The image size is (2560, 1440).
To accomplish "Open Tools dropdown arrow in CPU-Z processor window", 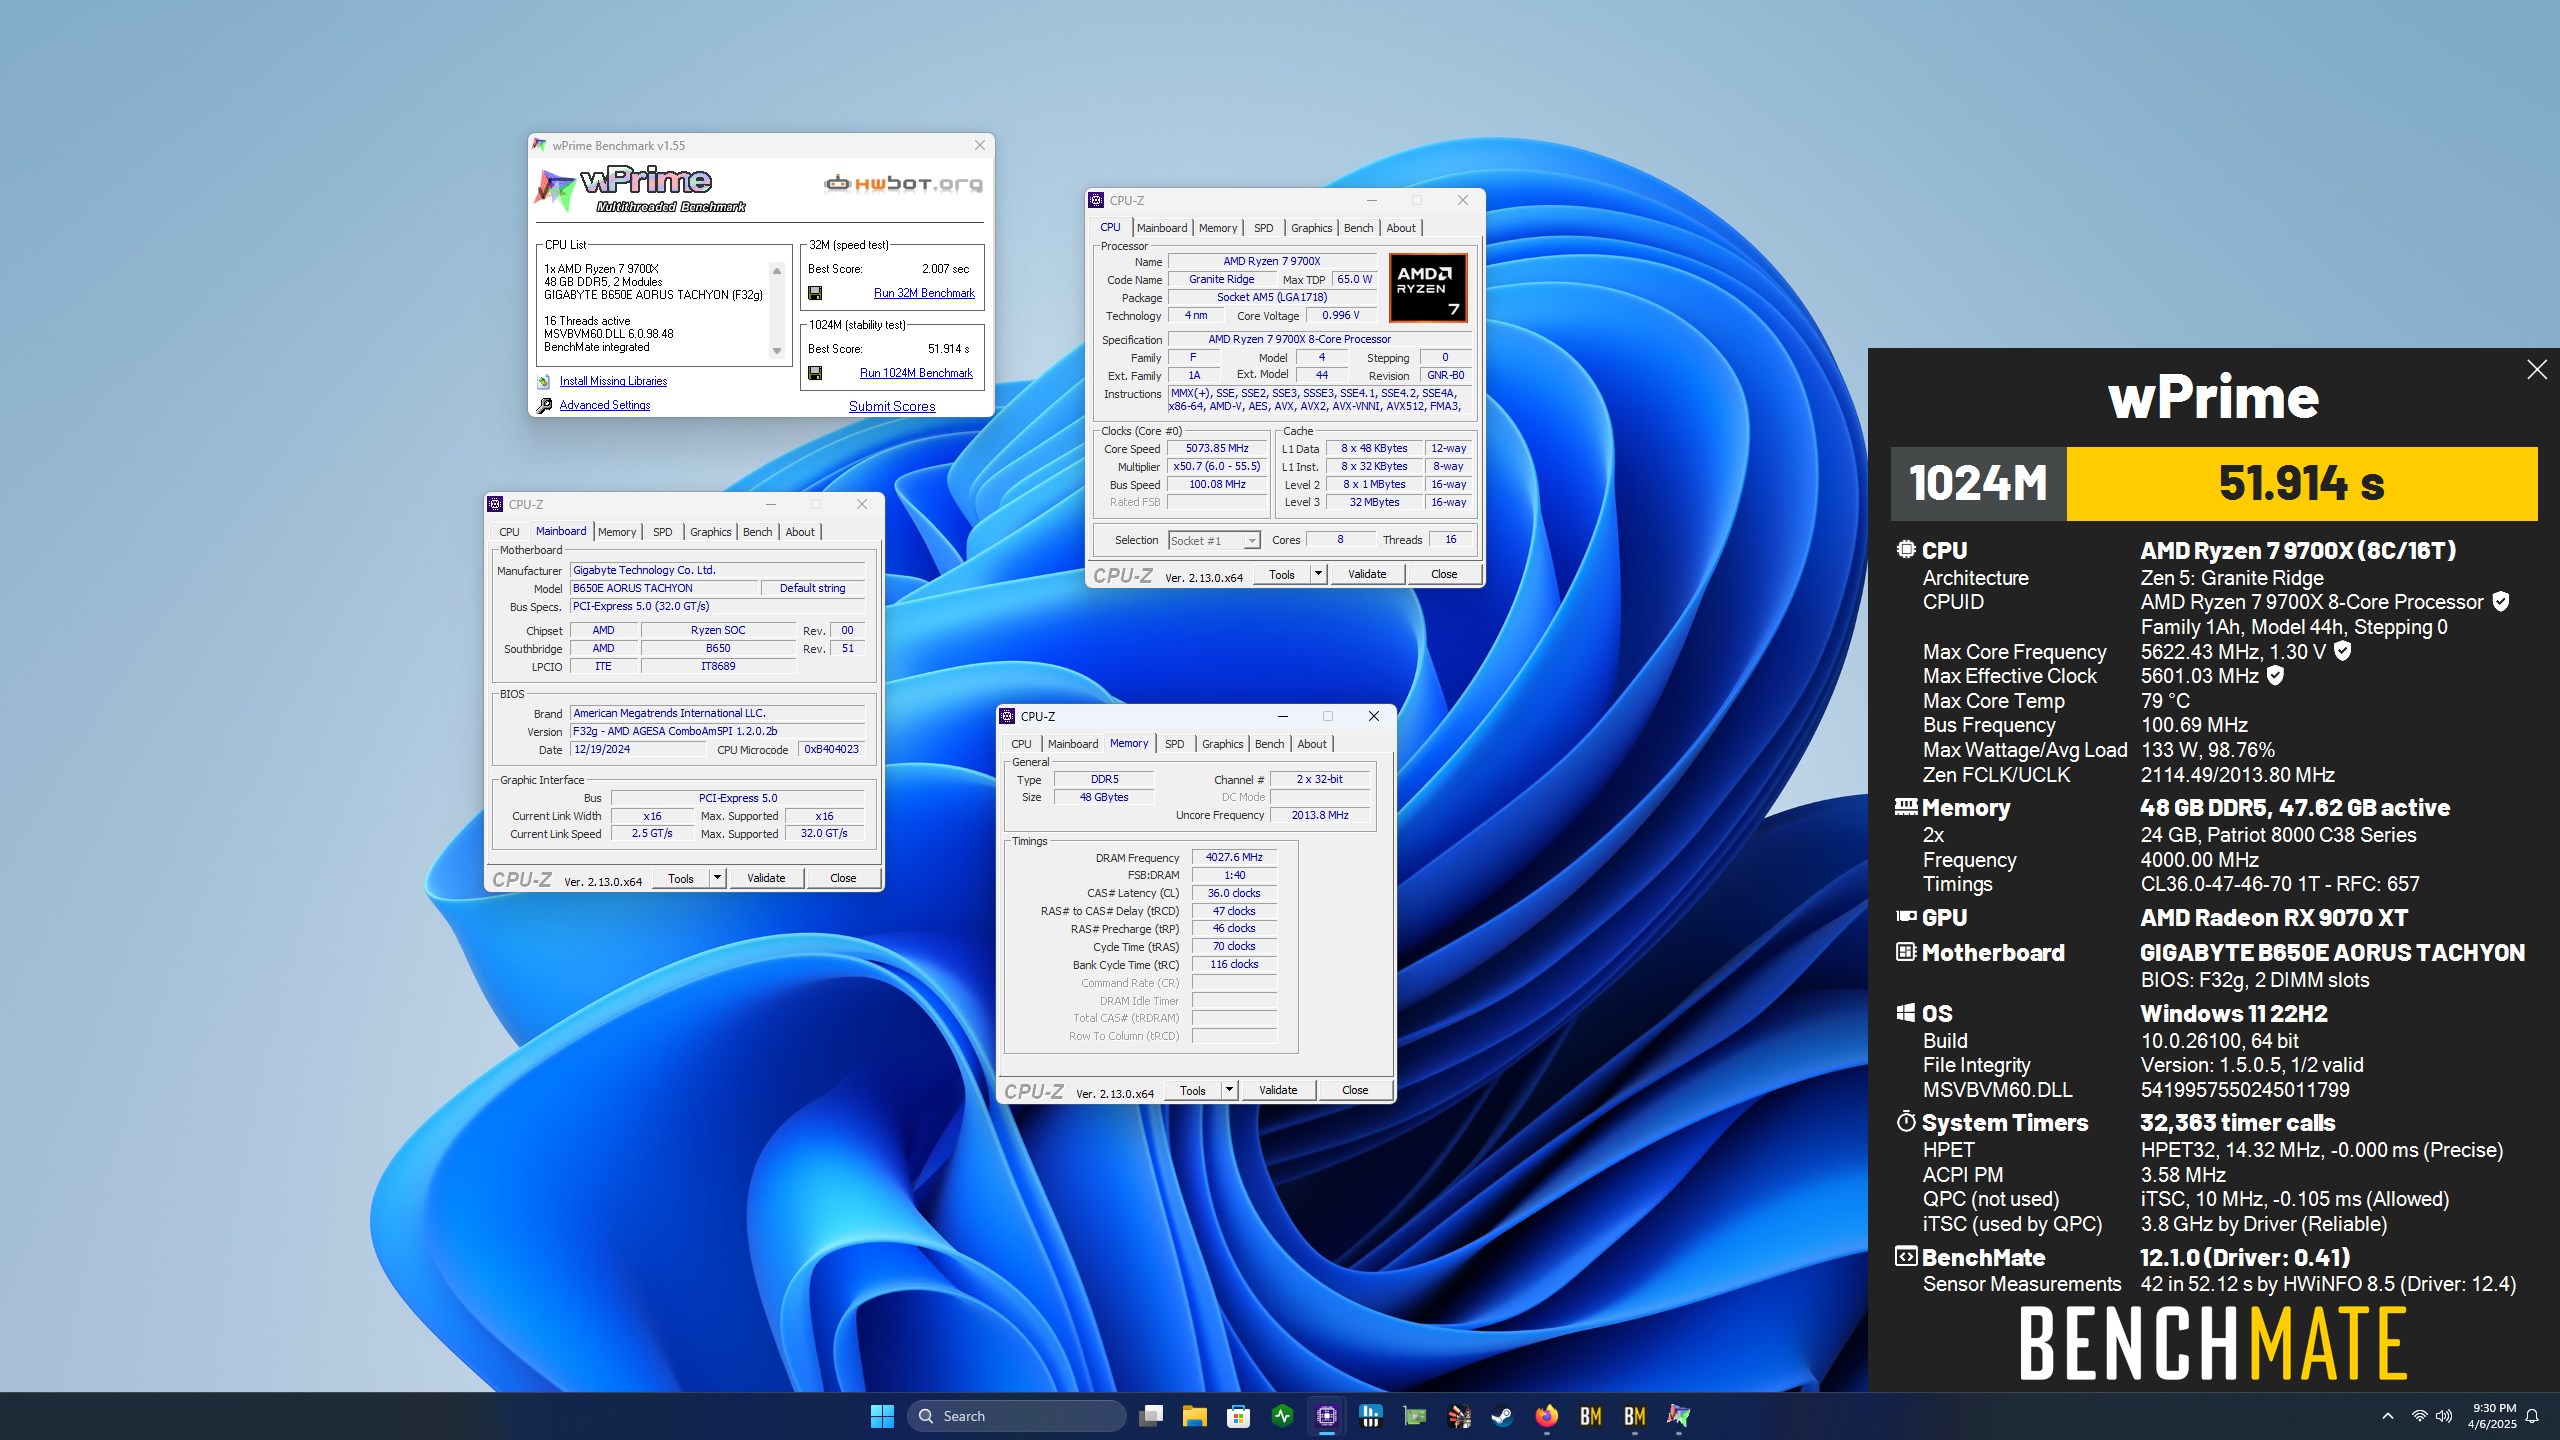I will click(1318, 574).
